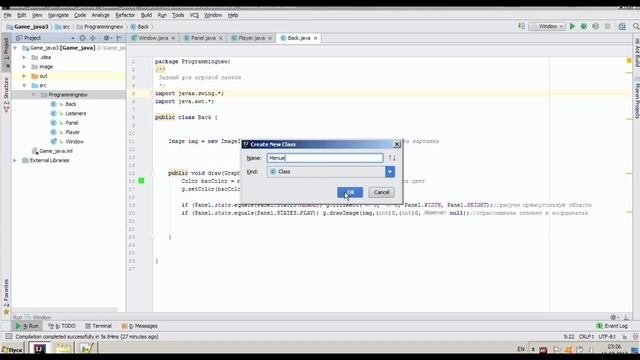Run the Window configuration with green arrow

572,27
